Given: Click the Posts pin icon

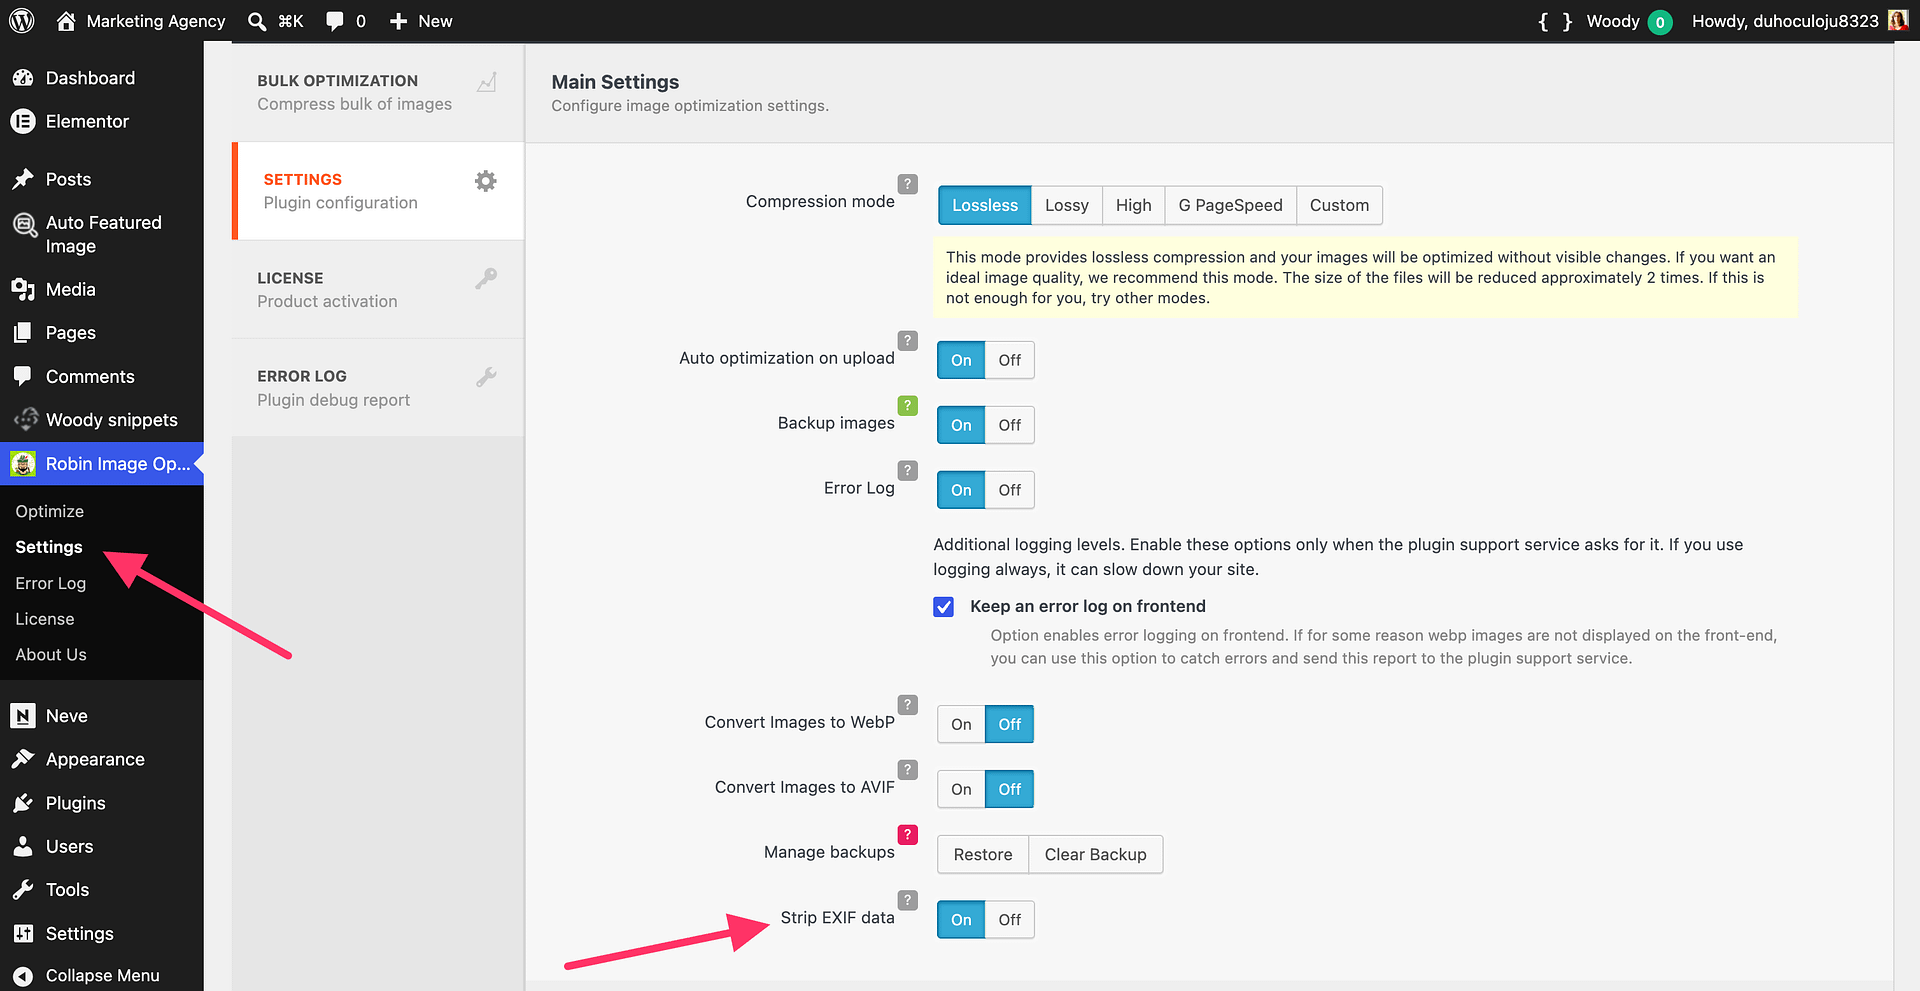Looking at the screenshot, I should pyautogui.click(x=23, y=179).
